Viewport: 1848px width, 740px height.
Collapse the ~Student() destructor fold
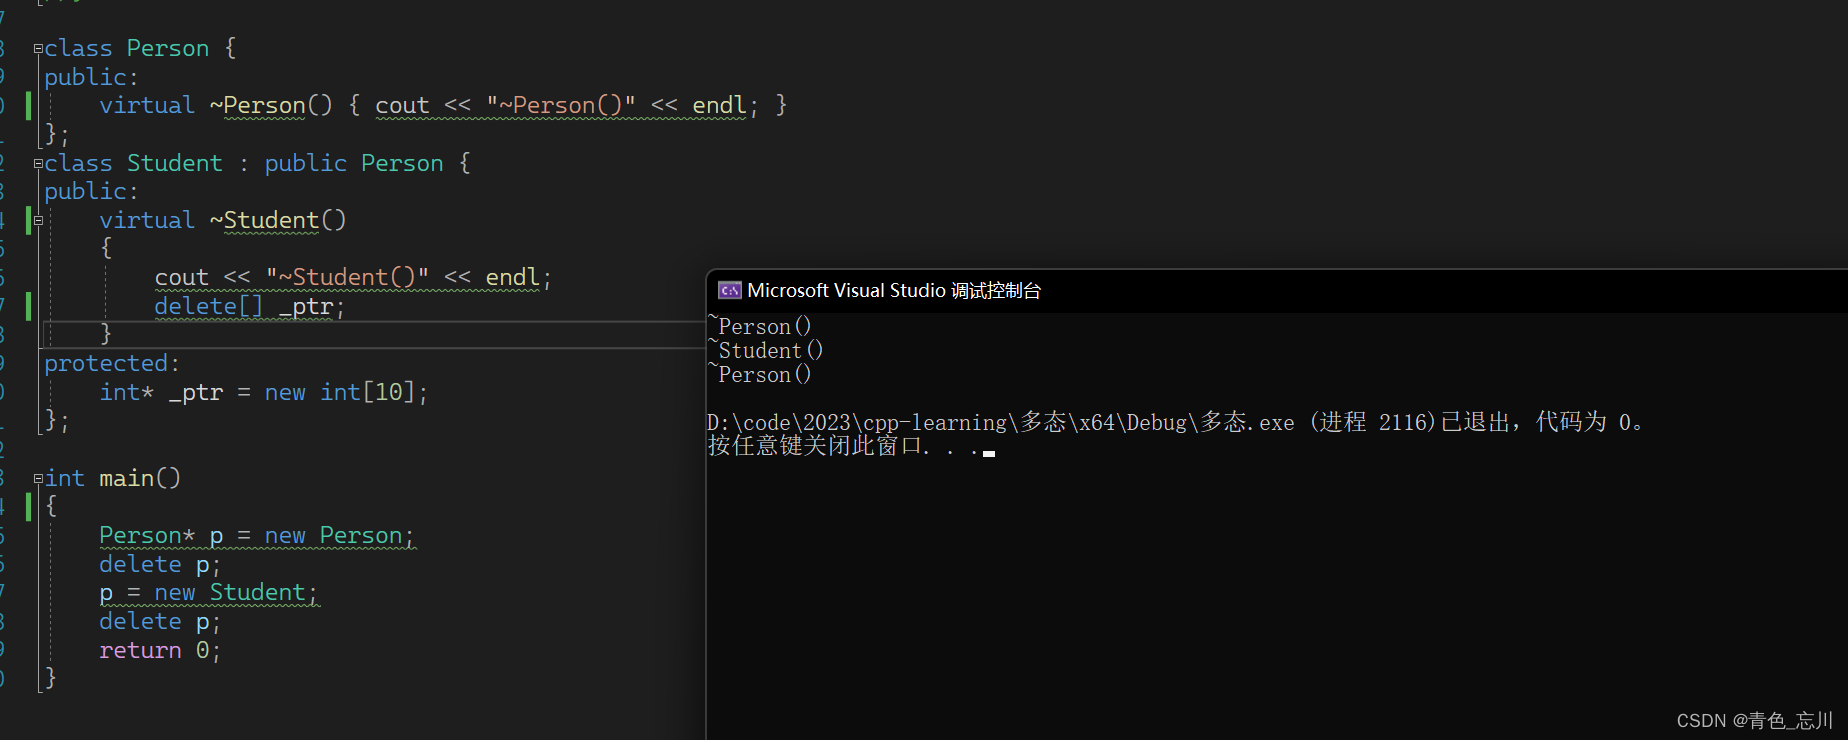pyautogui.click(x=38, y=220)
